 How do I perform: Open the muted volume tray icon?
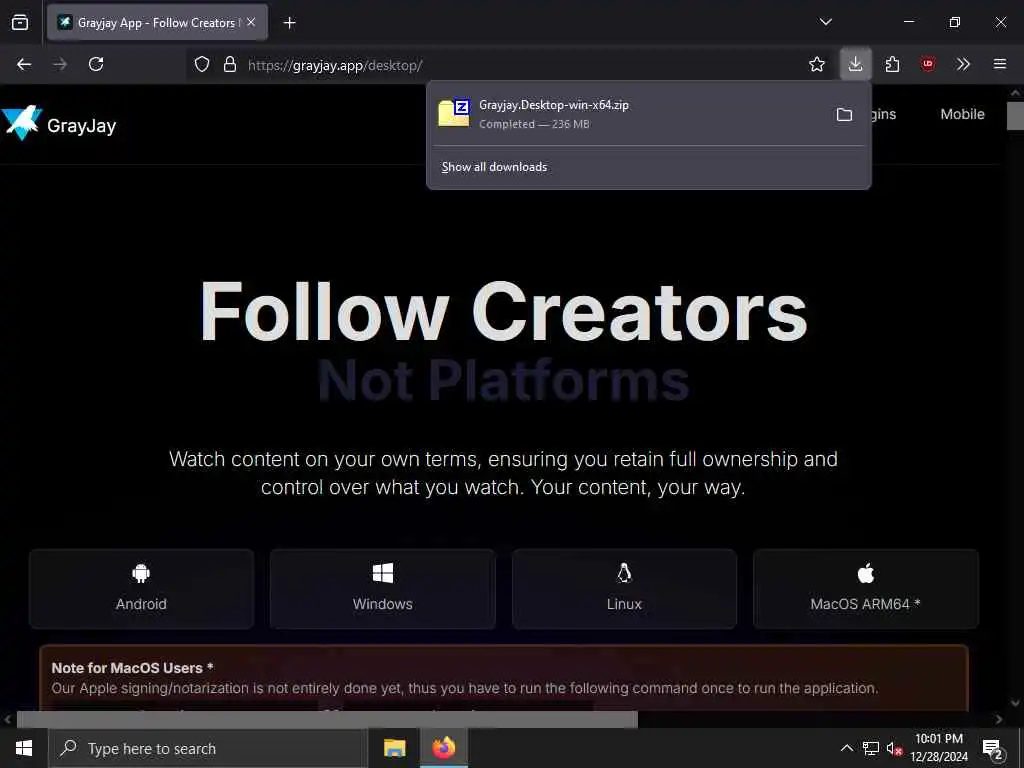click(x=894, y=748)
